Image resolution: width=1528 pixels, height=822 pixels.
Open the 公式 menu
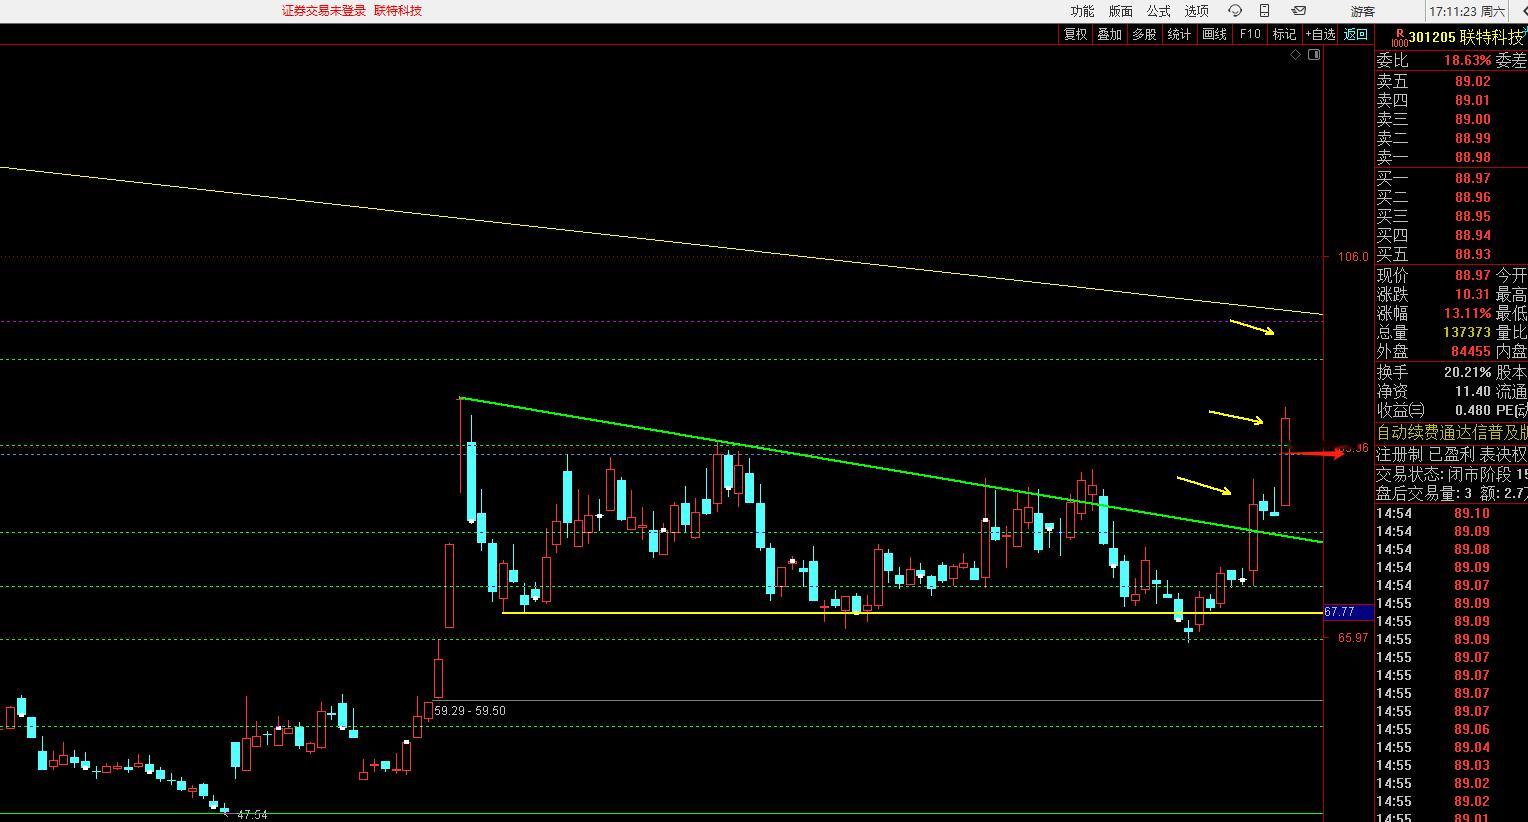1158,11
